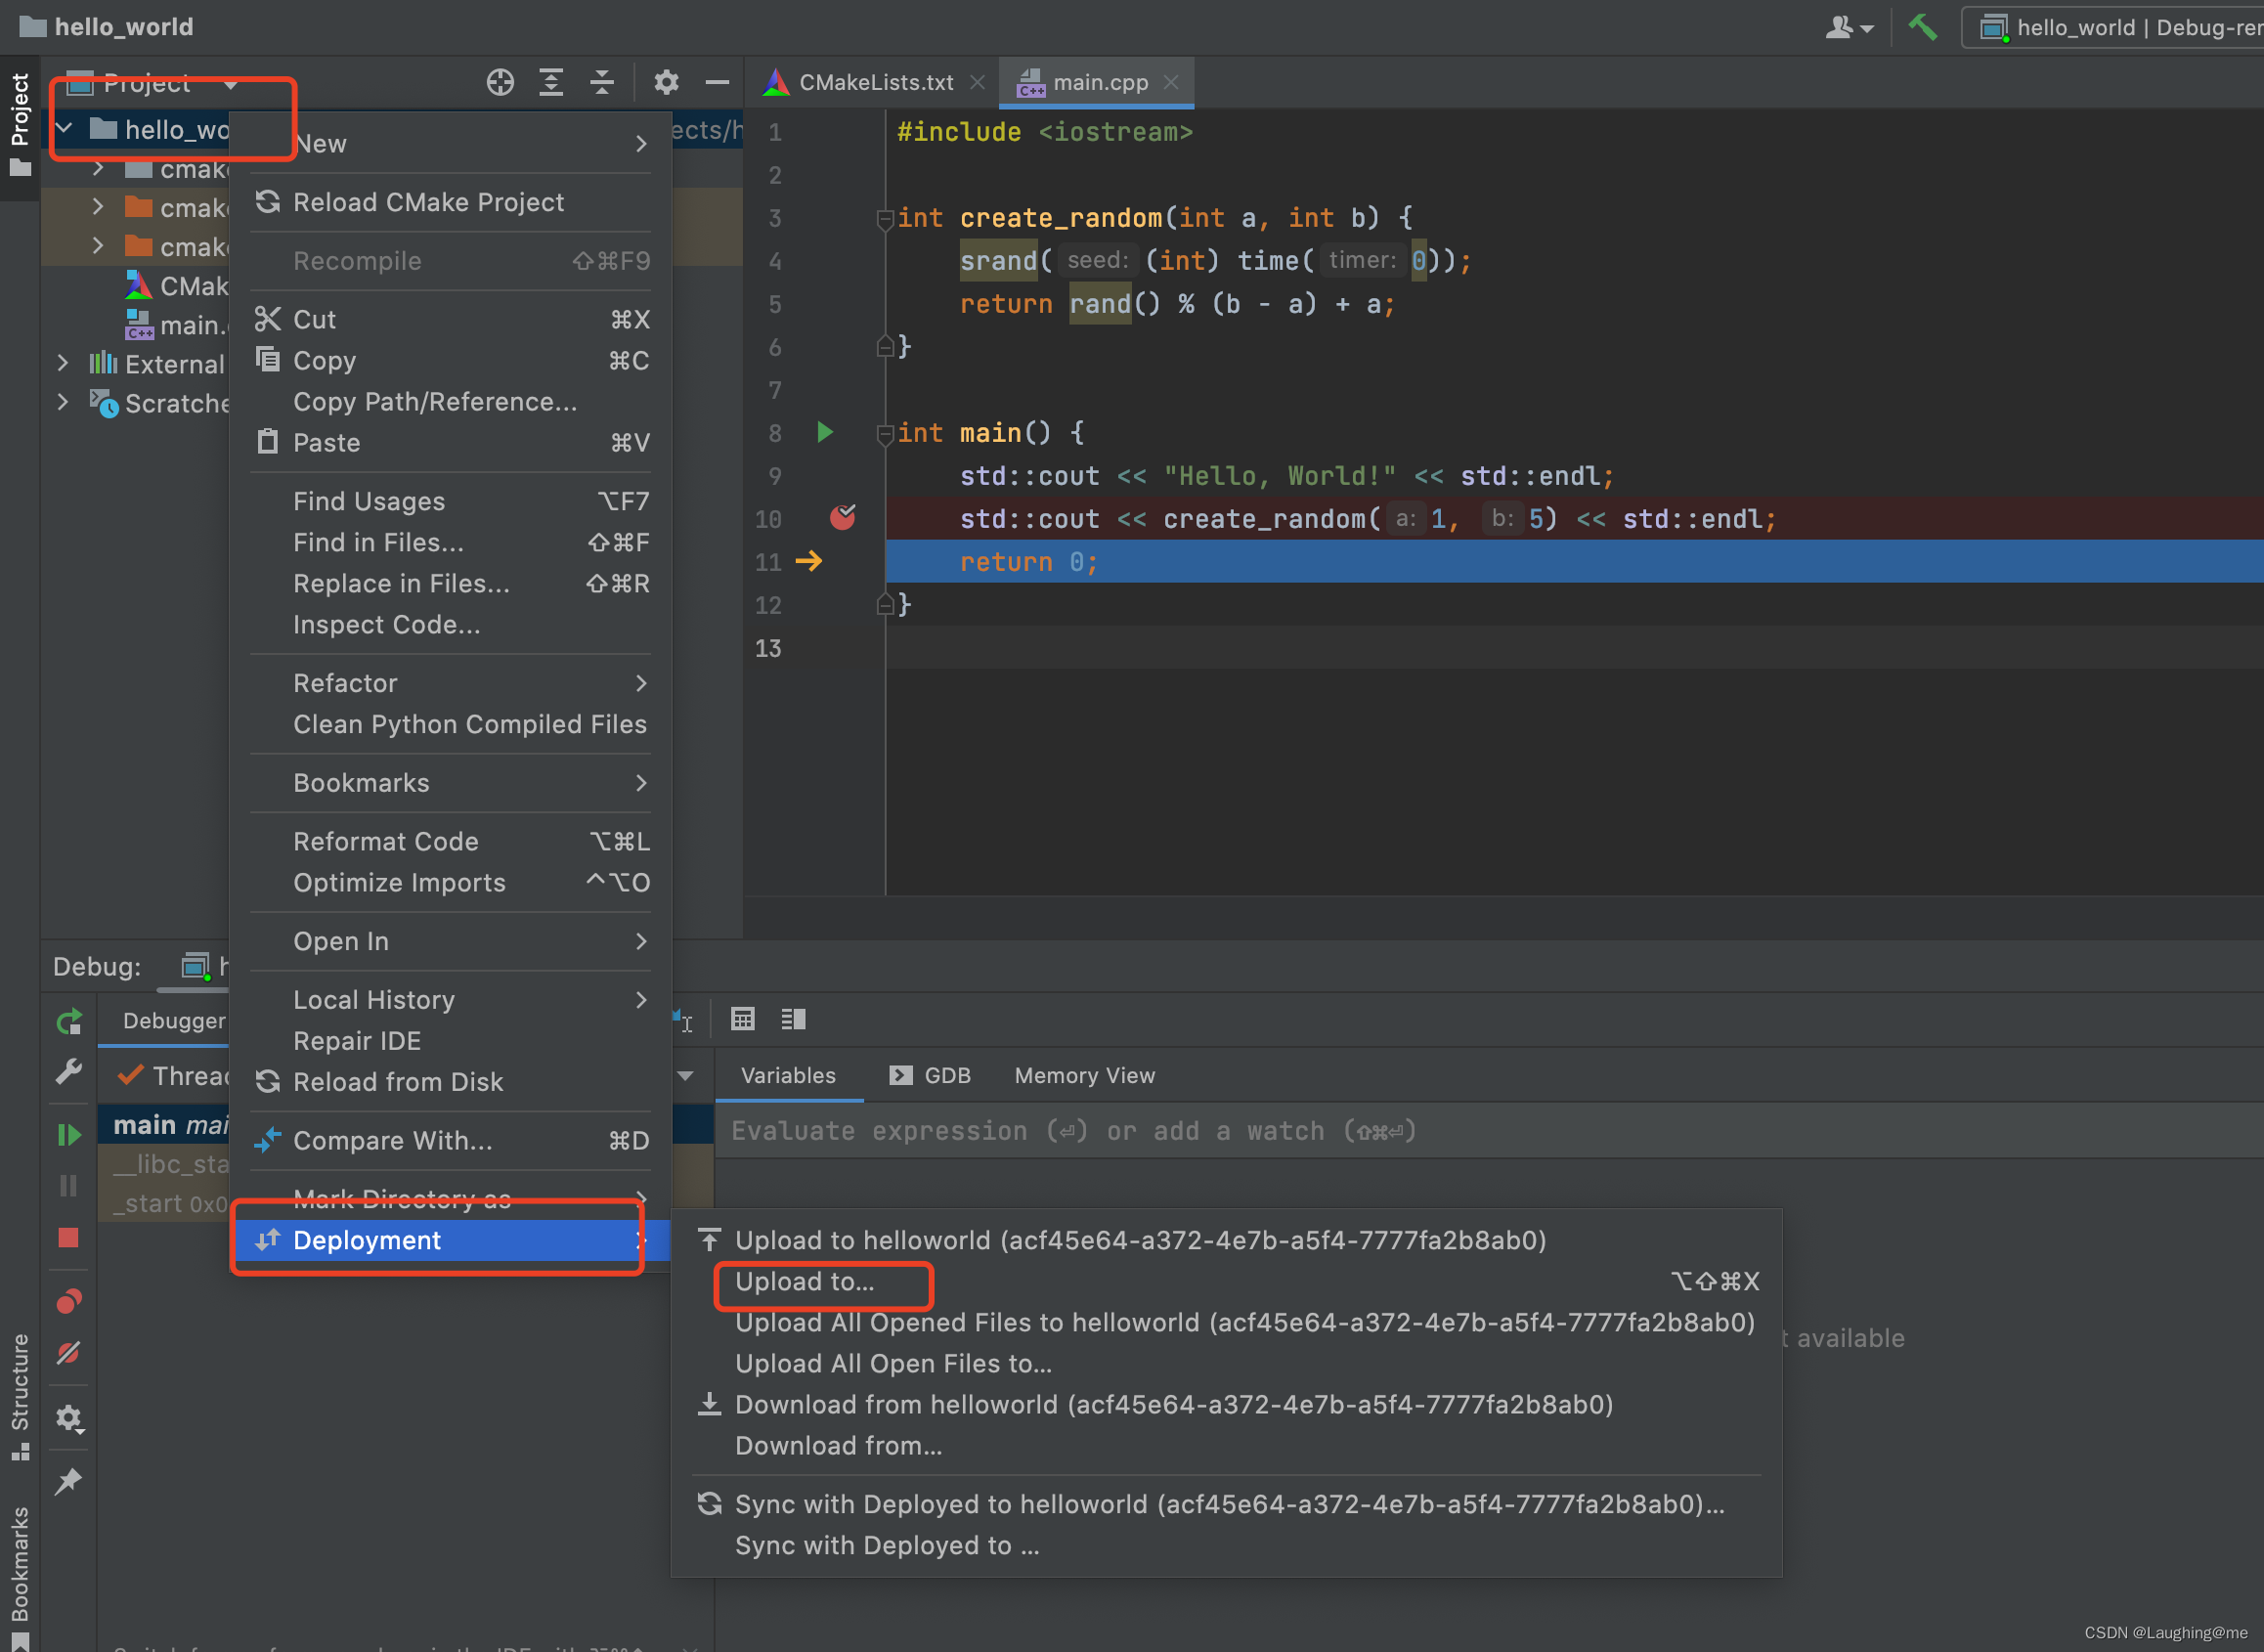Close the CMakeLists.txt editor tab
Screen dimensions: 2264x1652
pos(977,82)
